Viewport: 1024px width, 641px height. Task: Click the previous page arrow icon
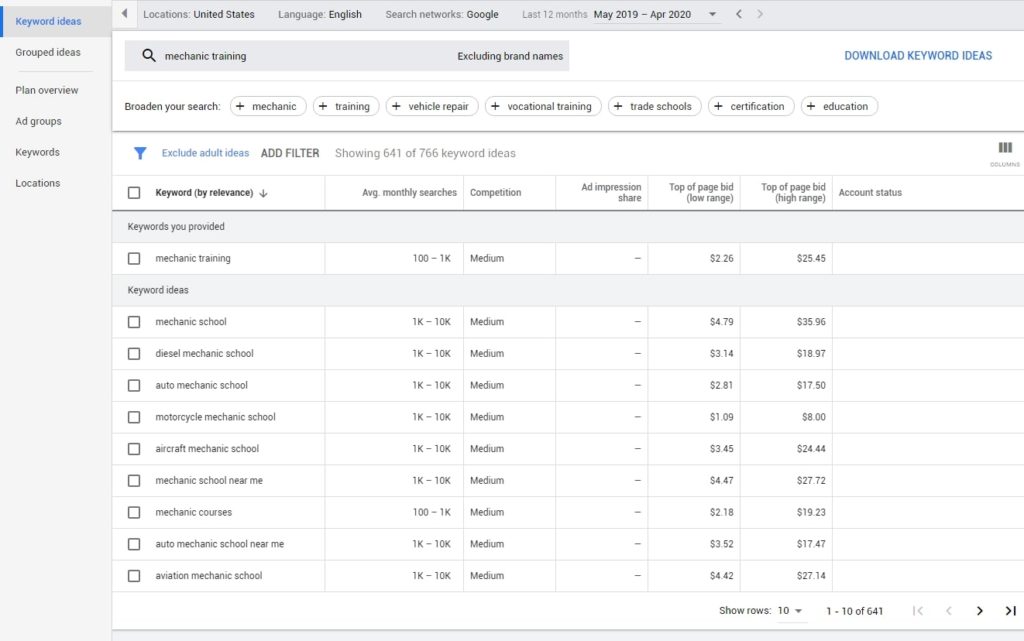pyautogui.click(x=948, y=610)
